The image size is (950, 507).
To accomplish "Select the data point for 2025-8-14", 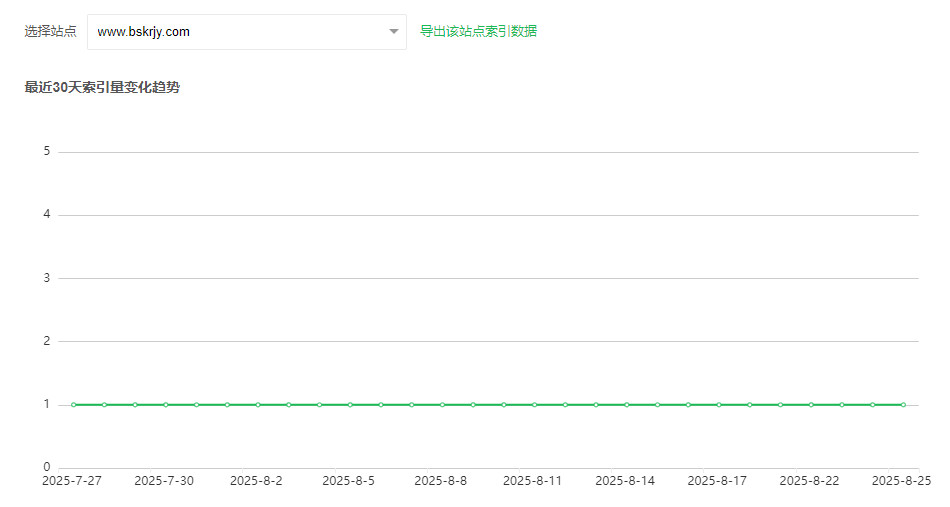I will tap(626, 405).
